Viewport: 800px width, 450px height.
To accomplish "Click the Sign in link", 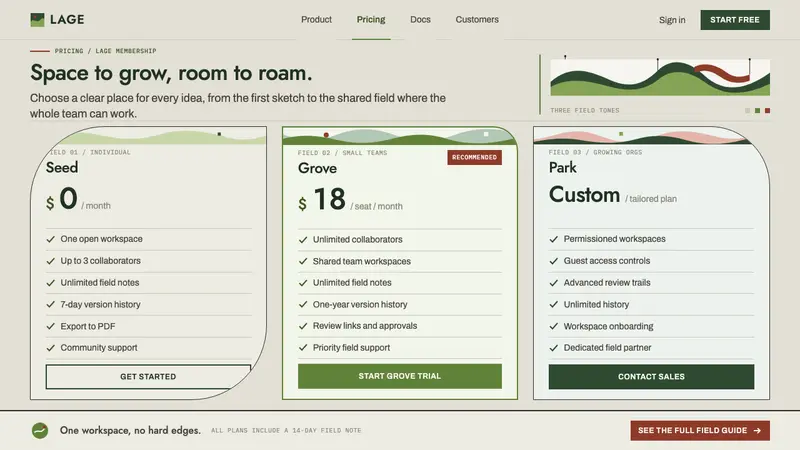I will [672, 20].
